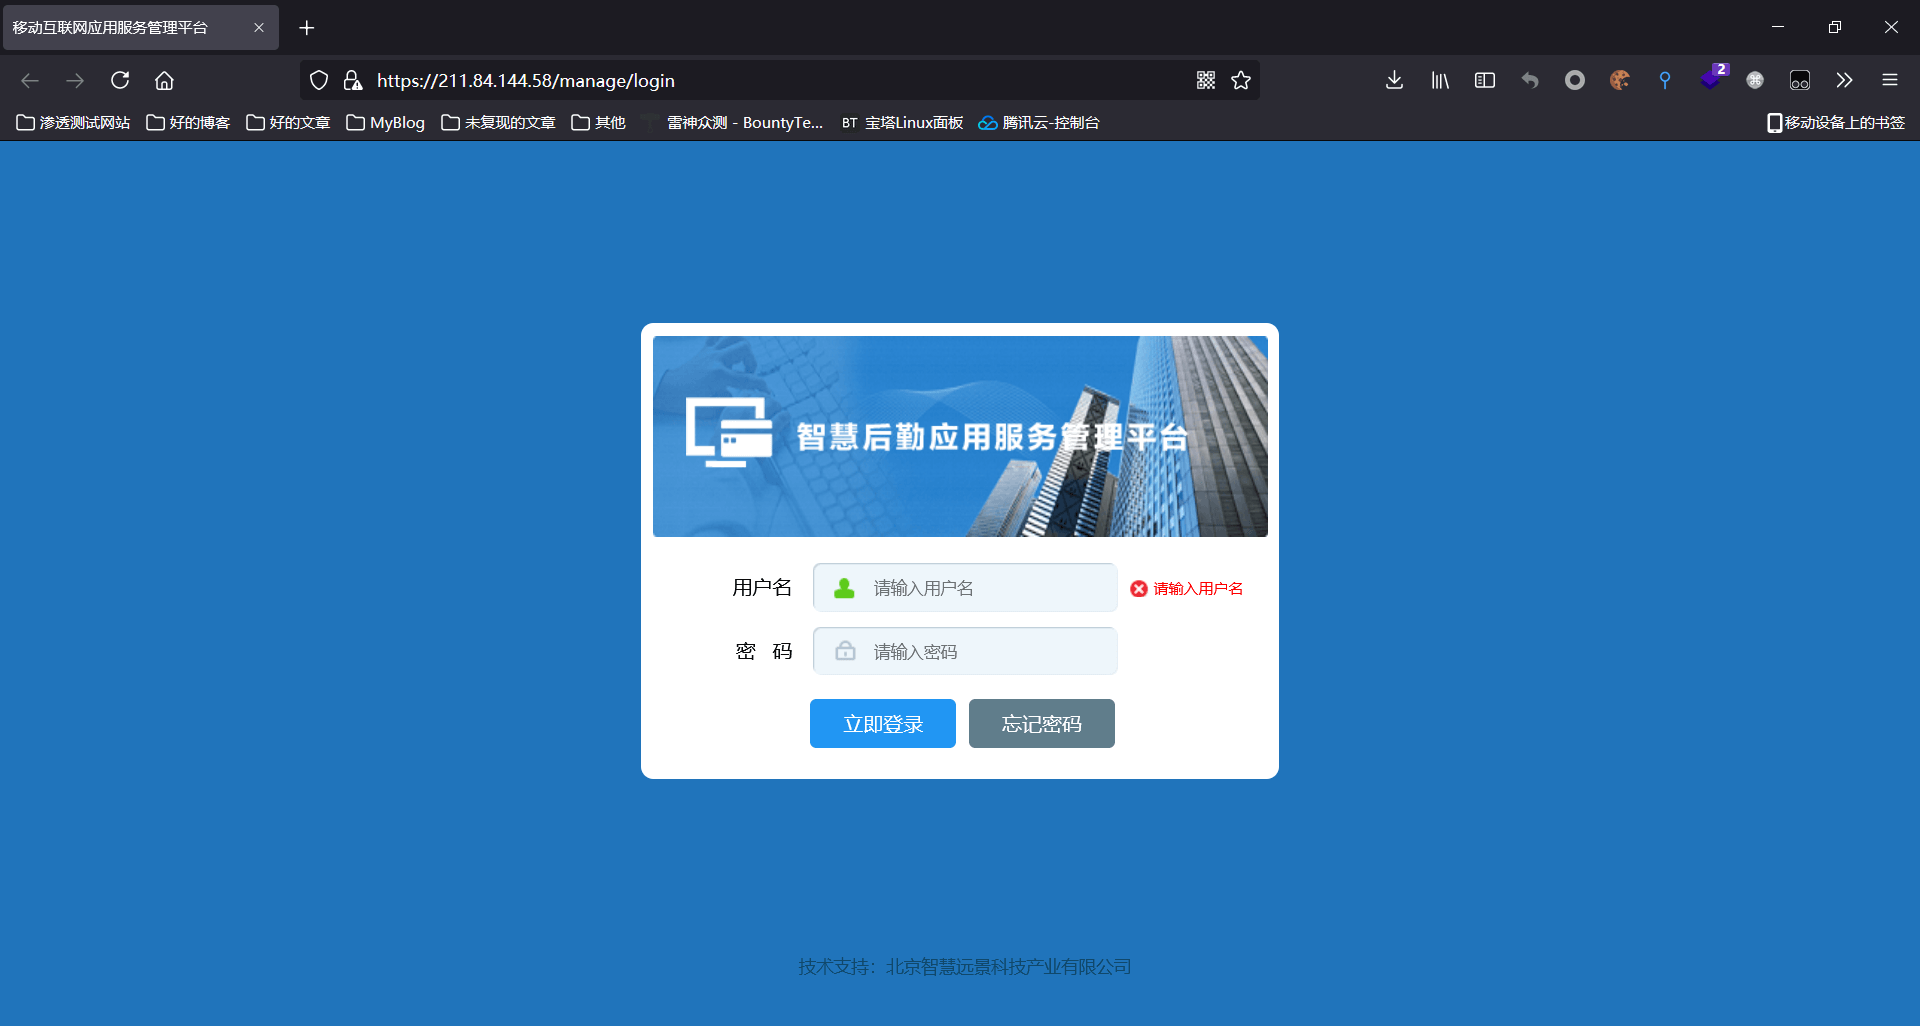The image size is (1920, 1026).
Task: Open the 未复现的文章 bookmark folder
Action: click(498, 122)
